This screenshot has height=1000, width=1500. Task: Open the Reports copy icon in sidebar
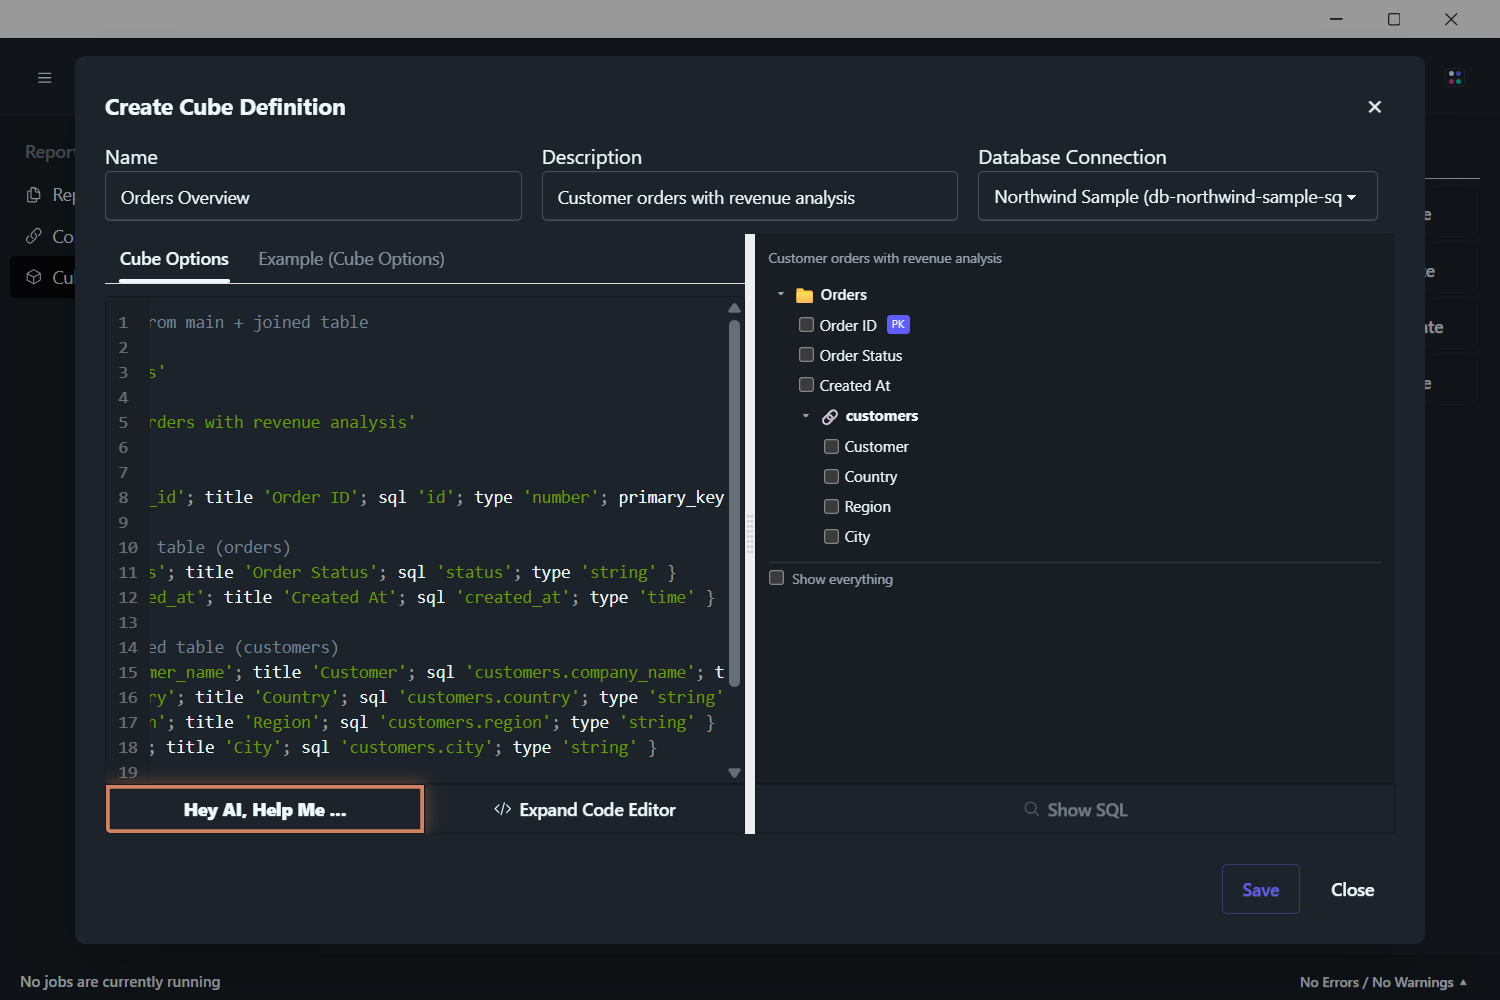pyautogui.click(x=34, y=195)
